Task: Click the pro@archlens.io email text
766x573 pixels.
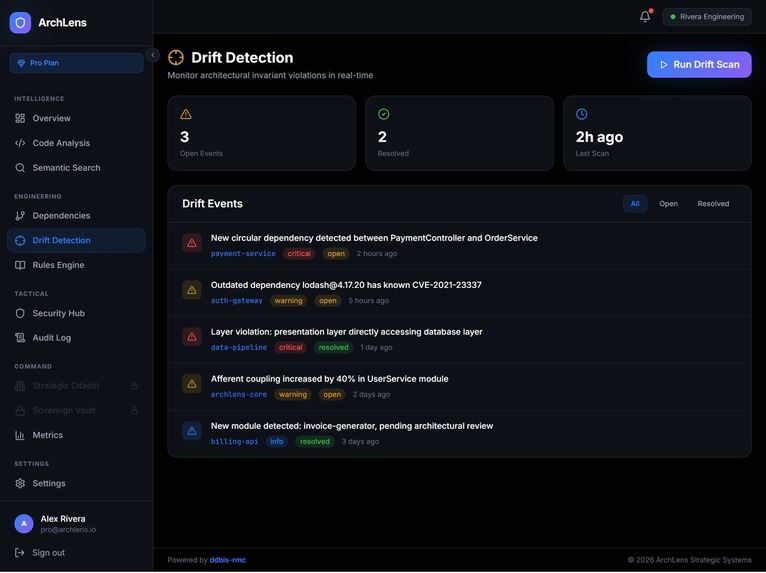Action: pos(68,530)
